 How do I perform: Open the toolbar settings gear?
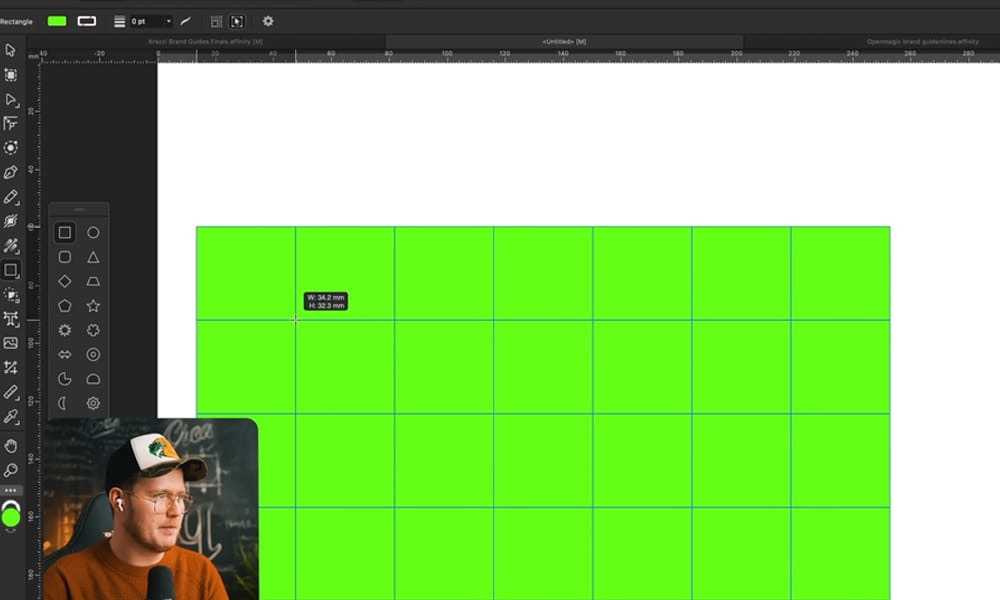(x=267, y=20)
